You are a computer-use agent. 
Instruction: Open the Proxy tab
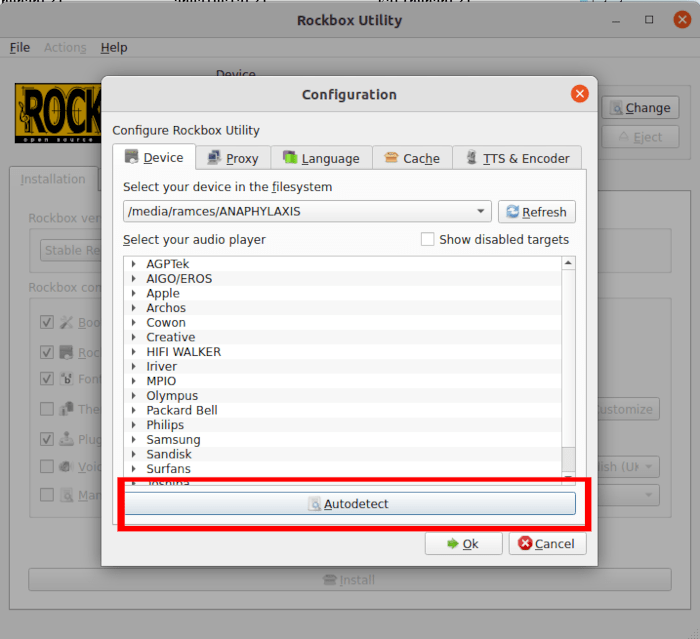click(x=233, y=159)
